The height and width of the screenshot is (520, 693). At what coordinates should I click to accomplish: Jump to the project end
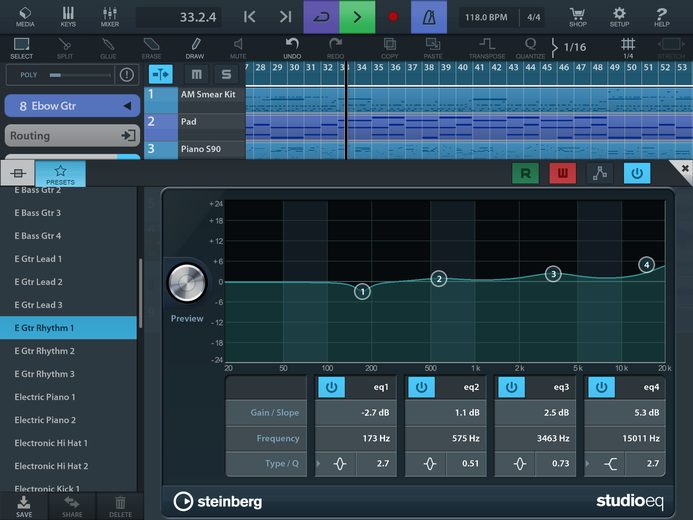tap(285, 17)
